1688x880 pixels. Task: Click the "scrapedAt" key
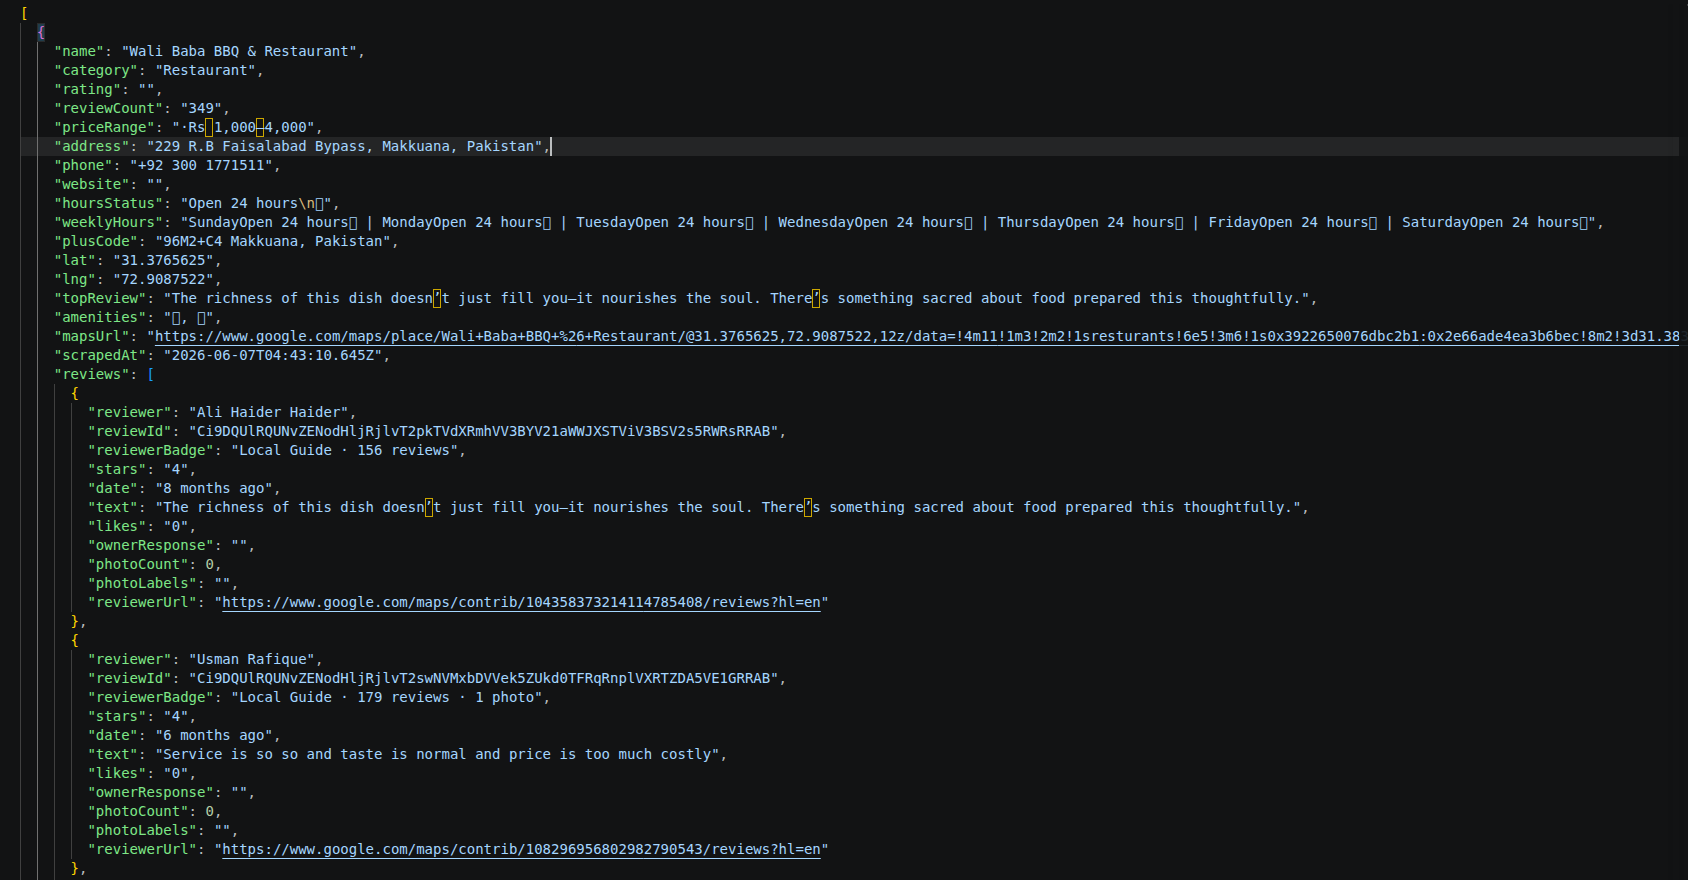[101, 355]
